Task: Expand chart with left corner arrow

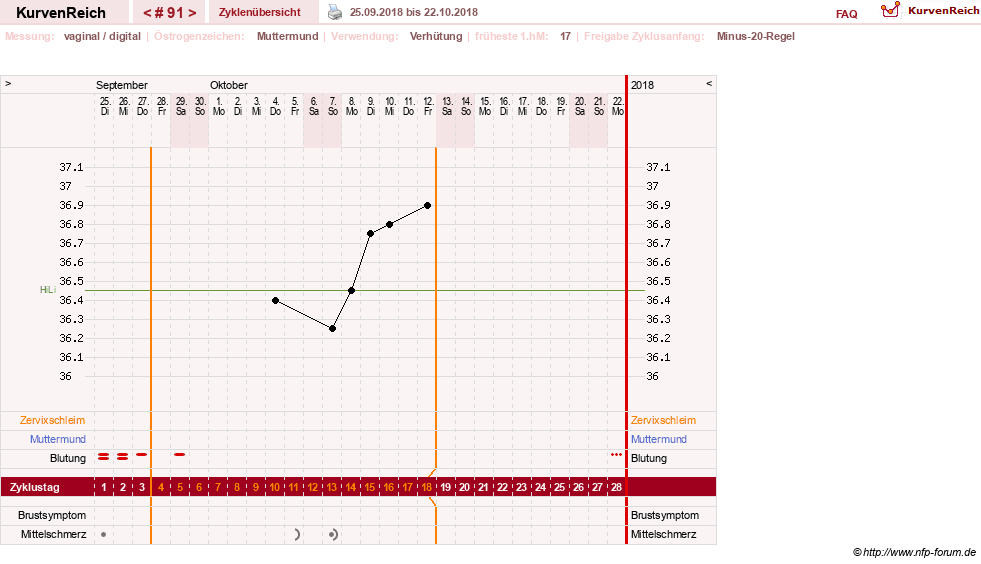Action: tap(8, 83)
